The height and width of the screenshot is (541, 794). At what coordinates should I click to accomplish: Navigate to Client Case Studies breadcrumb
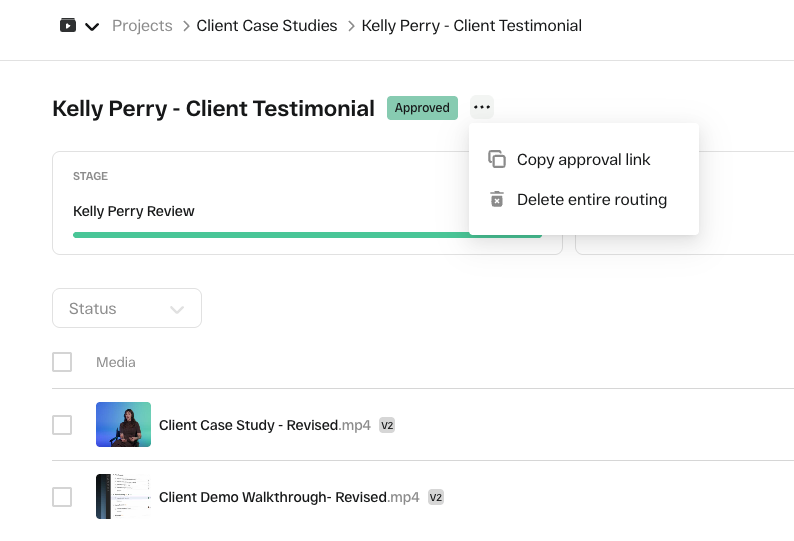(x=267, y=26)
